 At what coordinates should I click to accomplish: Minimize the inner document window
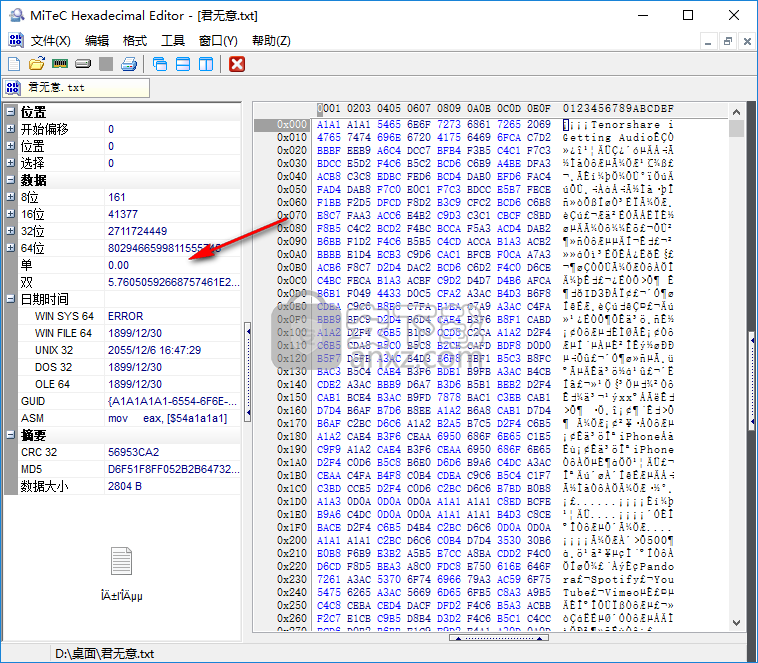point(708,42)
